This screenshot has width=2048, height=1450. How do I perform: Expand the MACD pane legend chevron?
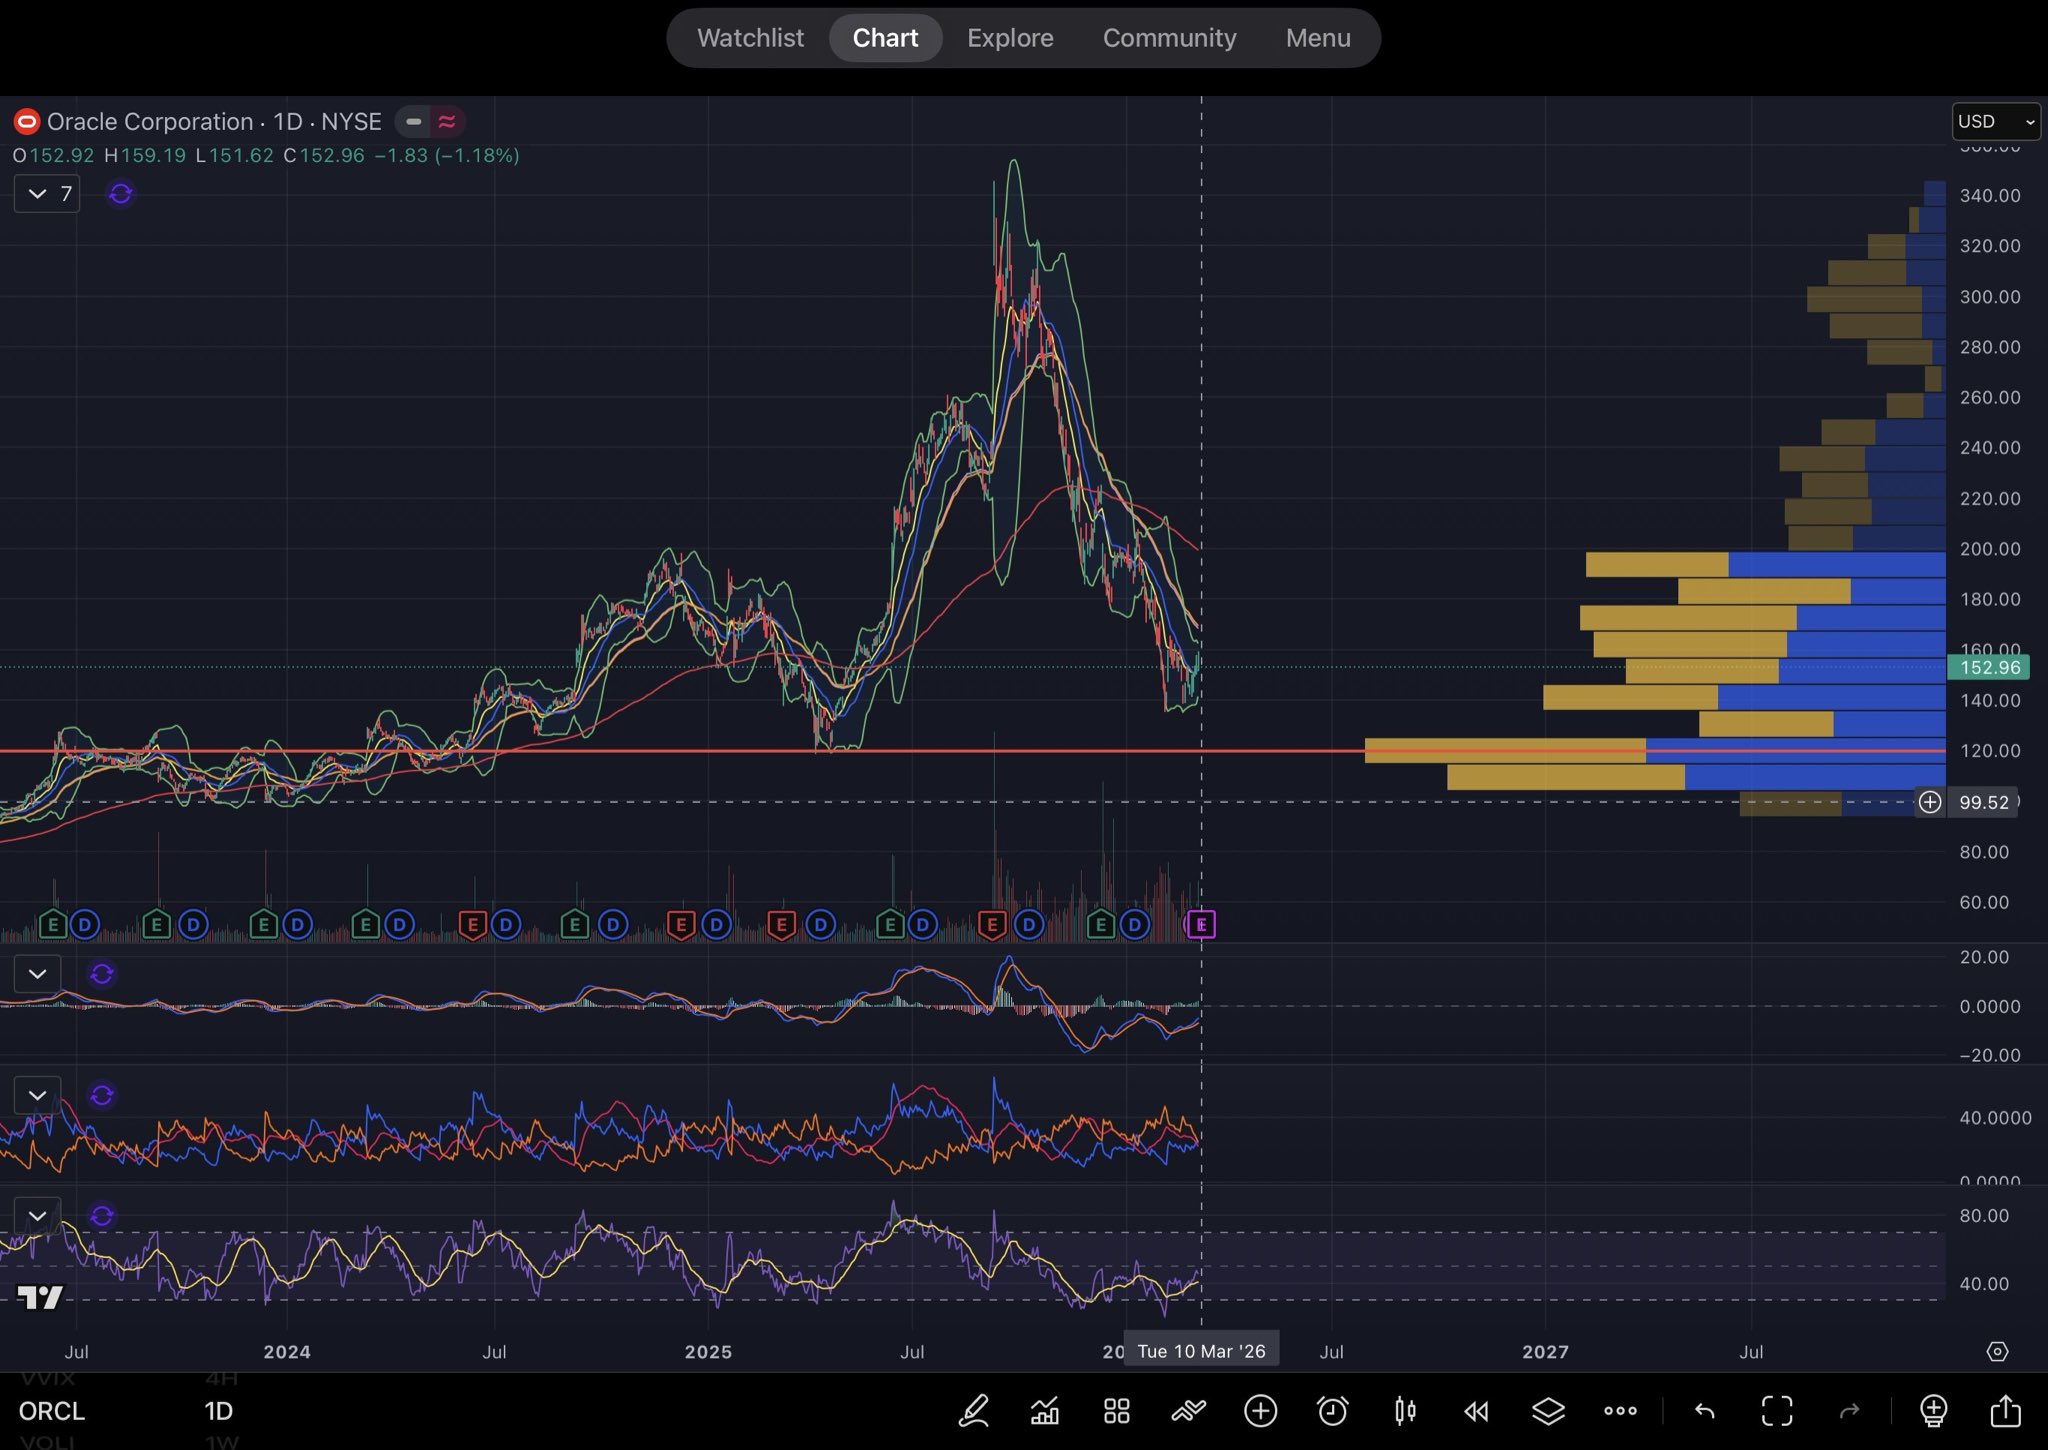[37, 973]
